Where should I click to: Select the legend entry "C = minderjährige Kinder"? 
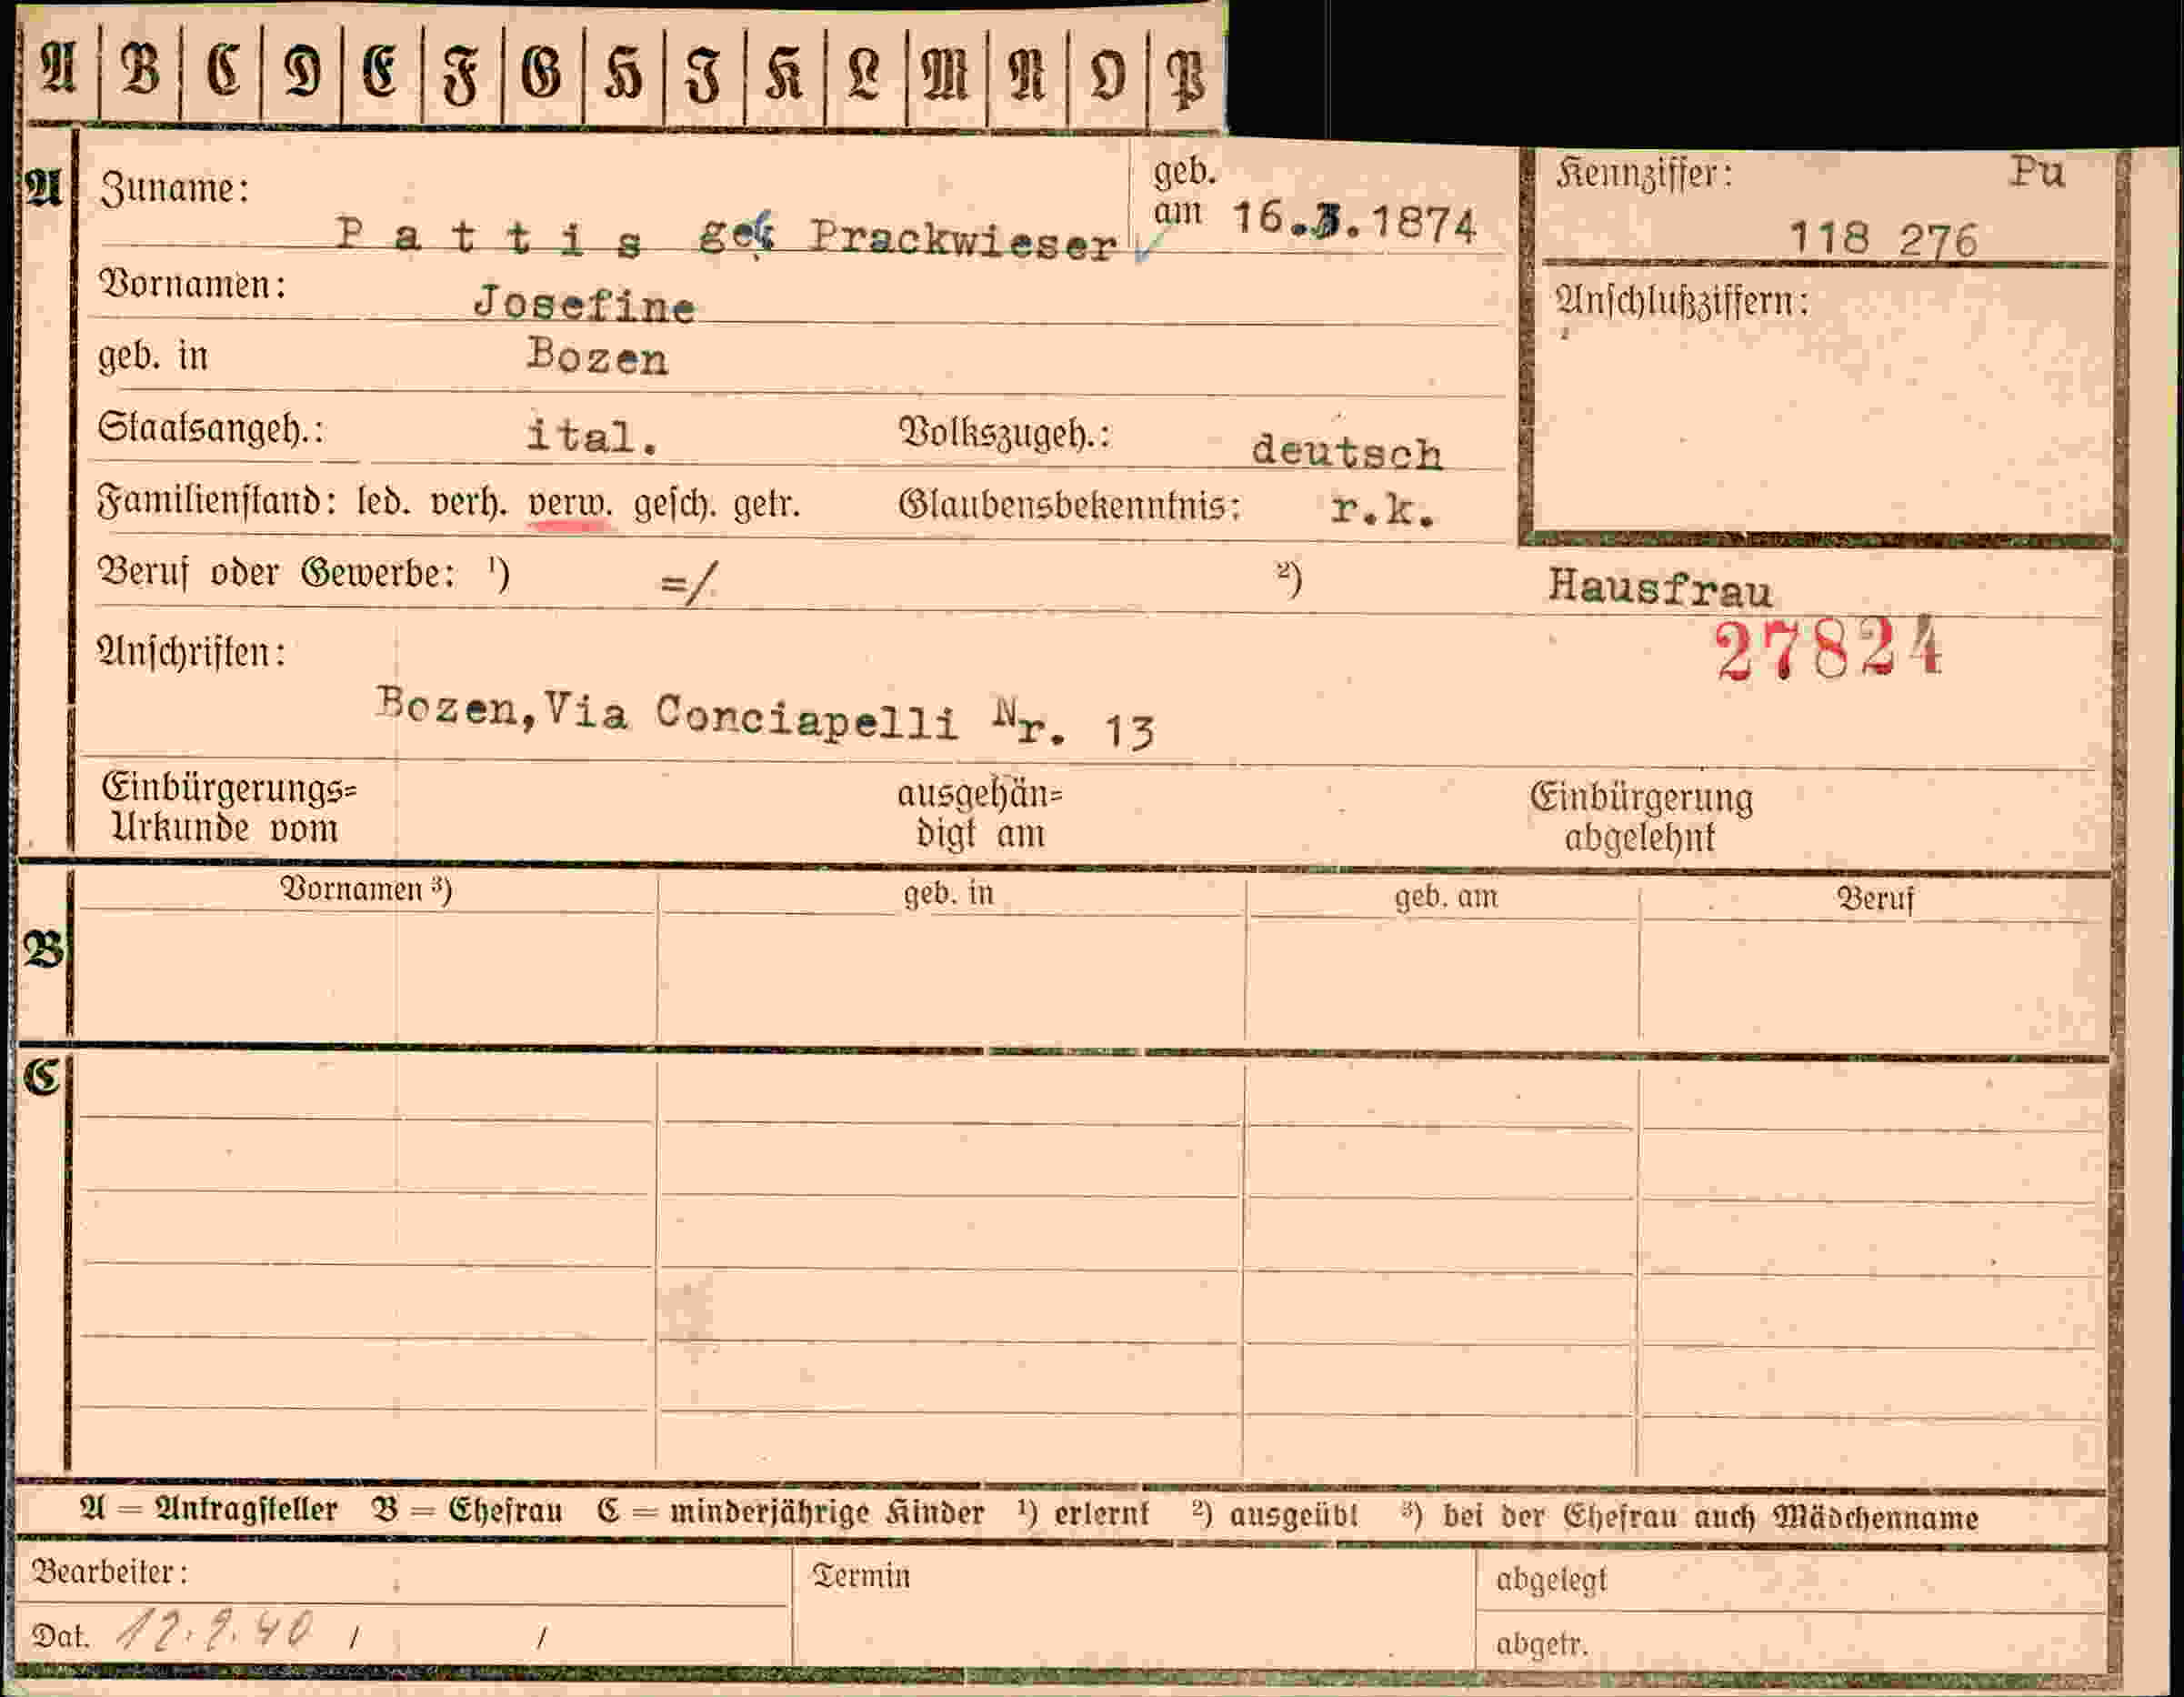[x=790, y=1512]
